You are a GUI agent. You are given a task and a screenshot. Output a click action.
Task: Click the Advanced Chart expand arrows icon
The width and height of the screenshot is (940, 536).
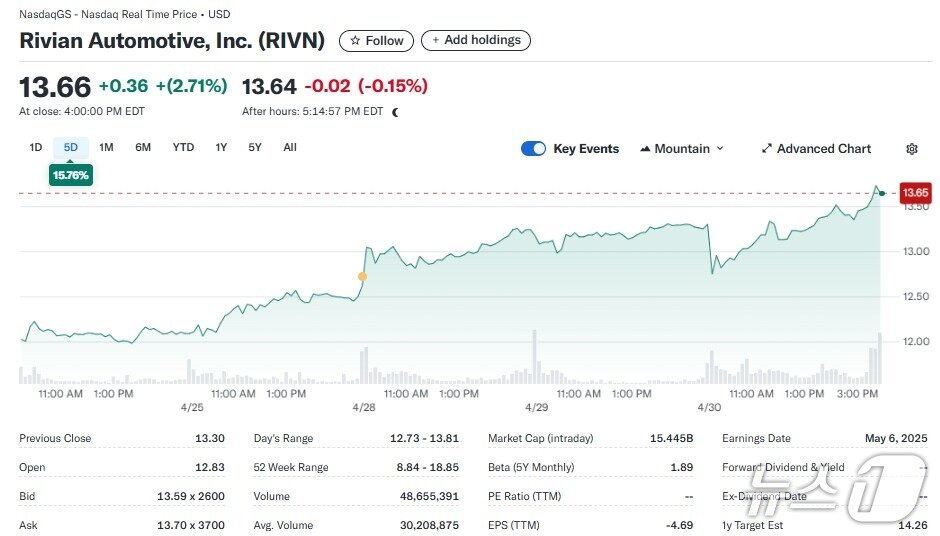click(x=767, y=149)
